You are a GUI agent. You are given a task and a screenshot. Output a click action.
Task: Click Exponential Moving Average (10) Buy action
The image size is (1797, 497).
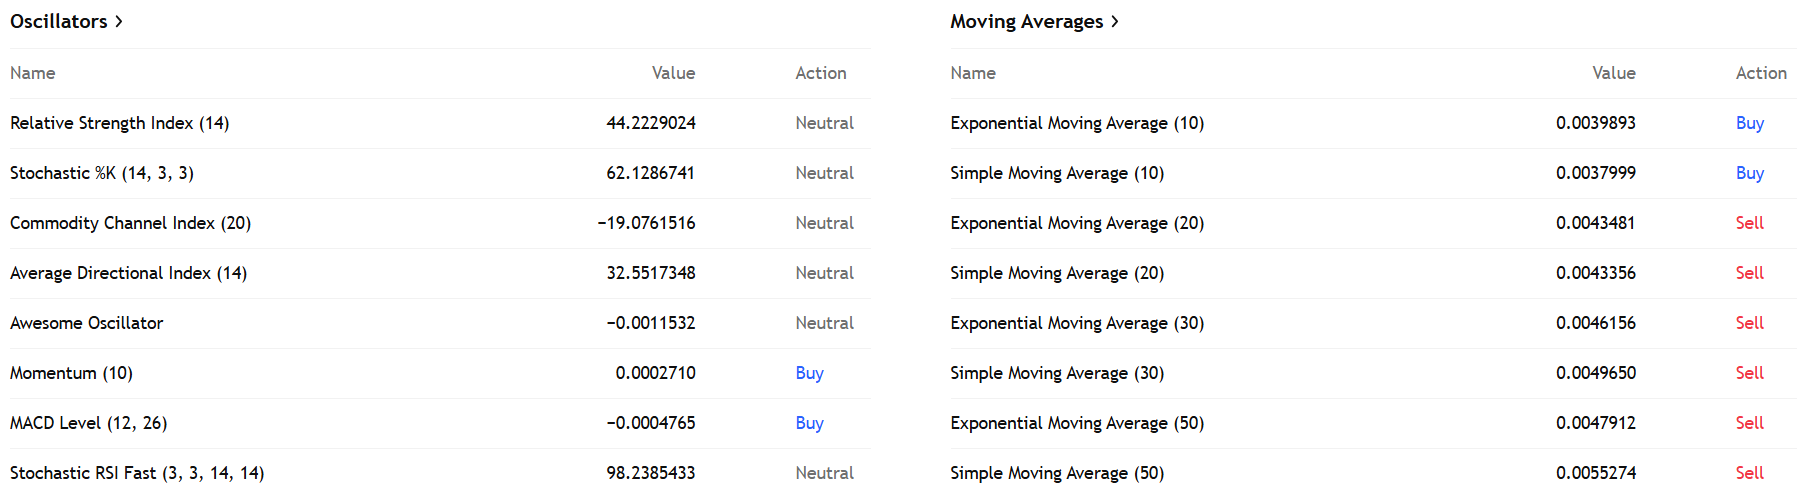tap(1749, 123)
